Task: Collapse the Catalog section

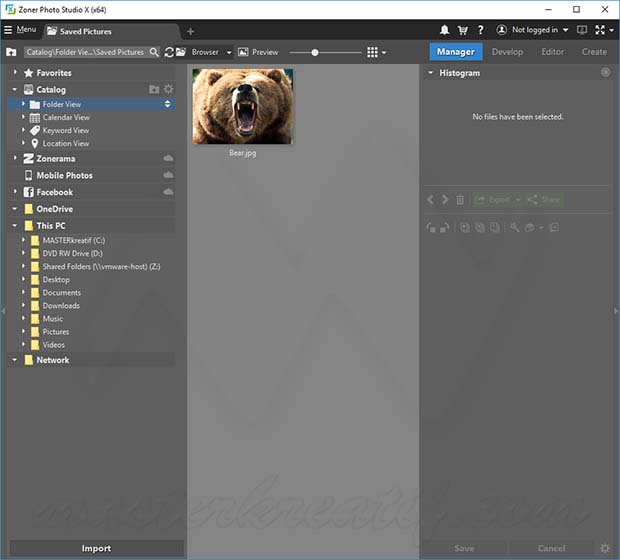Action: pos(15,89)
